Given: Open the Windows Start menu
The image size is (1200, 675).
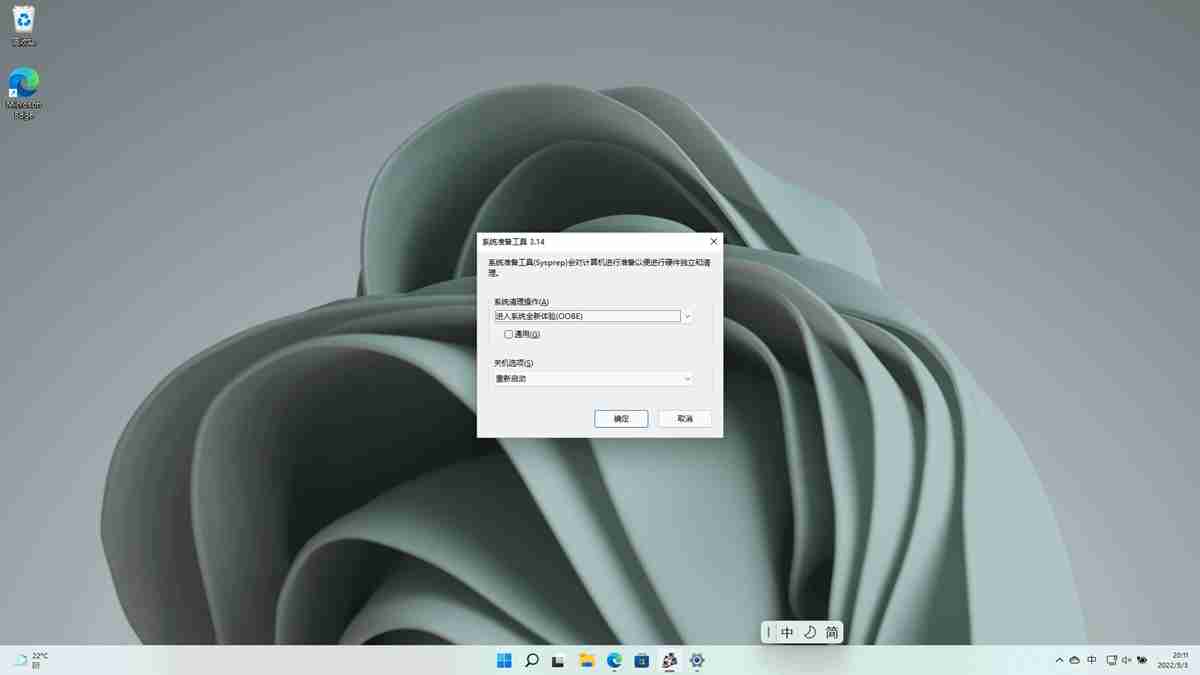Looking at the screenshot, I should click(x=504, y=660).
